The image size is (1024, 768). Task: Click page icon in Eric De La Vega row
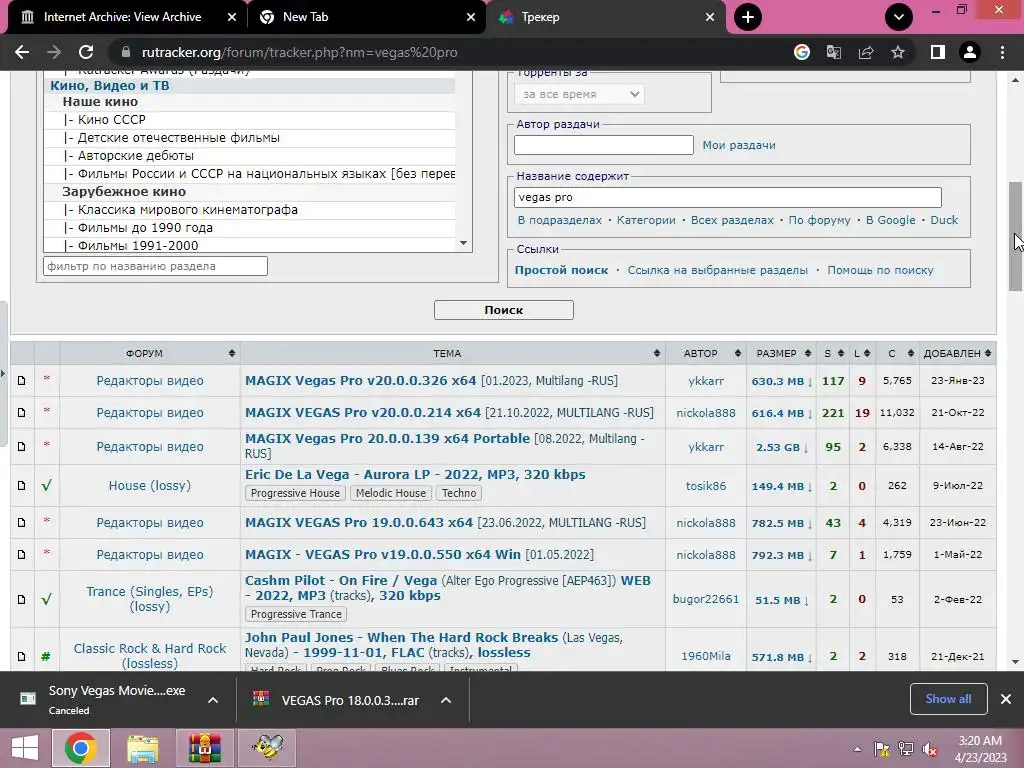tap(22, 485)
